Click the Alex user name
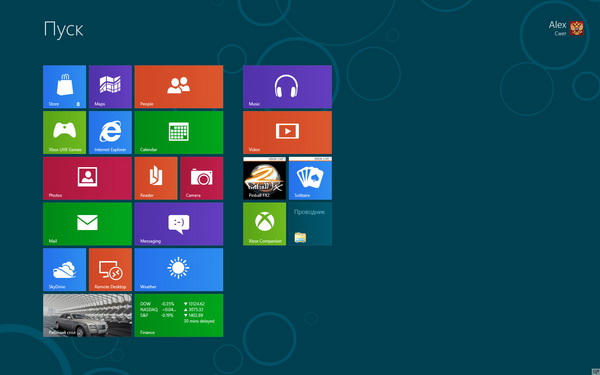The height and width of the screenshot is (375, 600). pyautogui.click(x=557, y=25)
